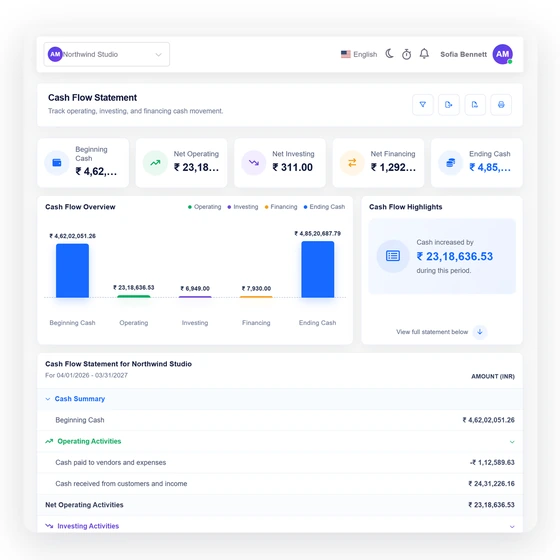Screen dimensions: 560x560
Task: Select Cash paid to vendors and expenses
Action: coord(280,462)
